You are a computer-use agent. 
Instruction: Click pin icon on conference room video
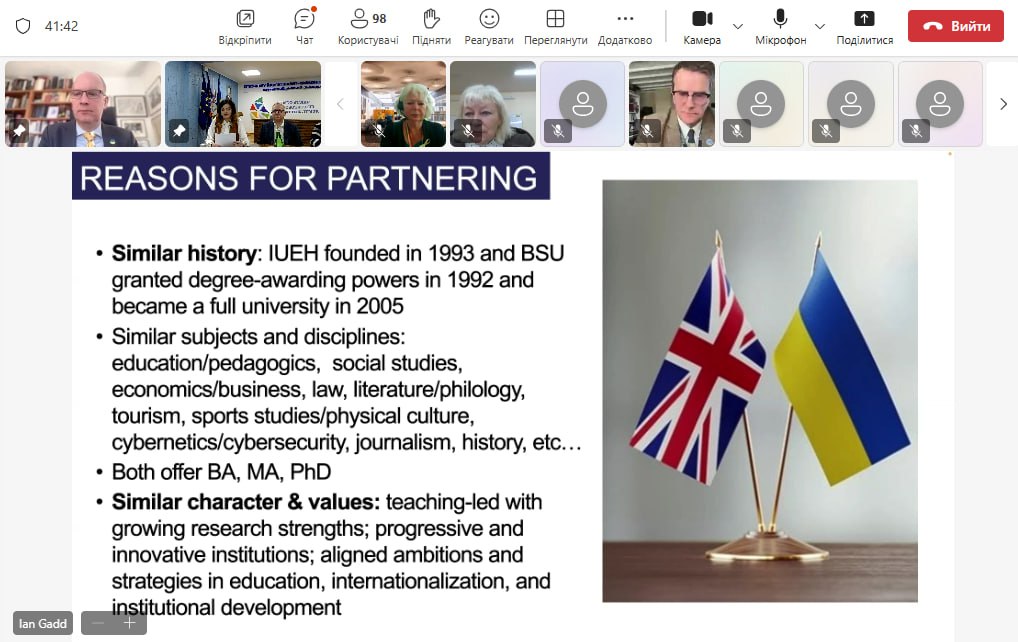pyautogui.click(x=179, y=131)
